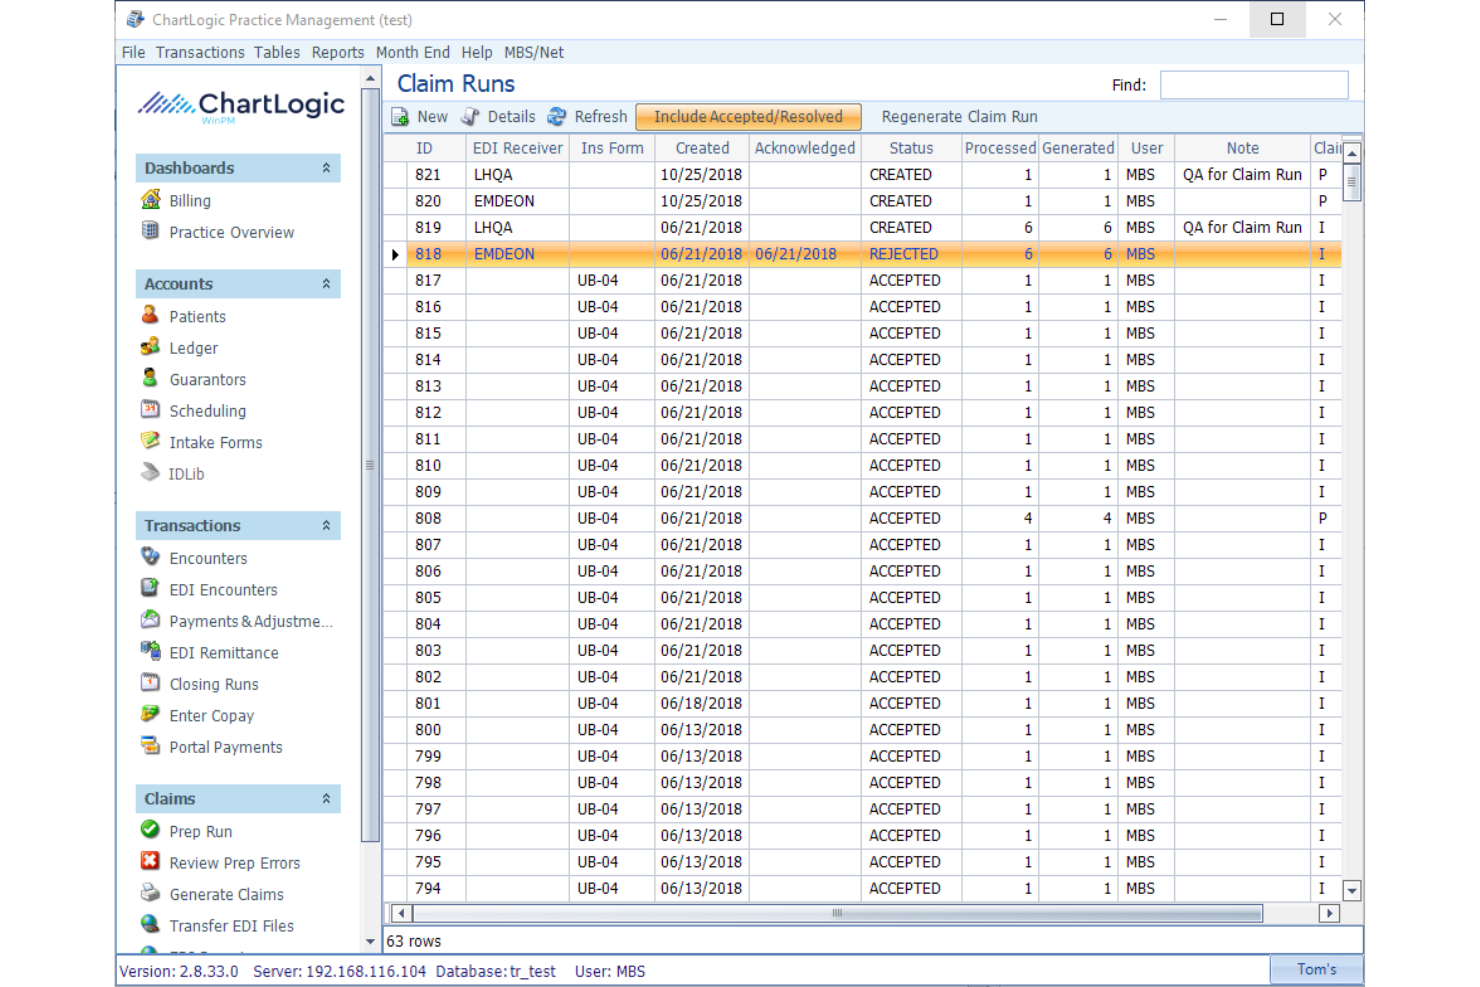Open the Month End menu
The width and height of the screenshot is (1480, 987).
click(x=412, y=52)
